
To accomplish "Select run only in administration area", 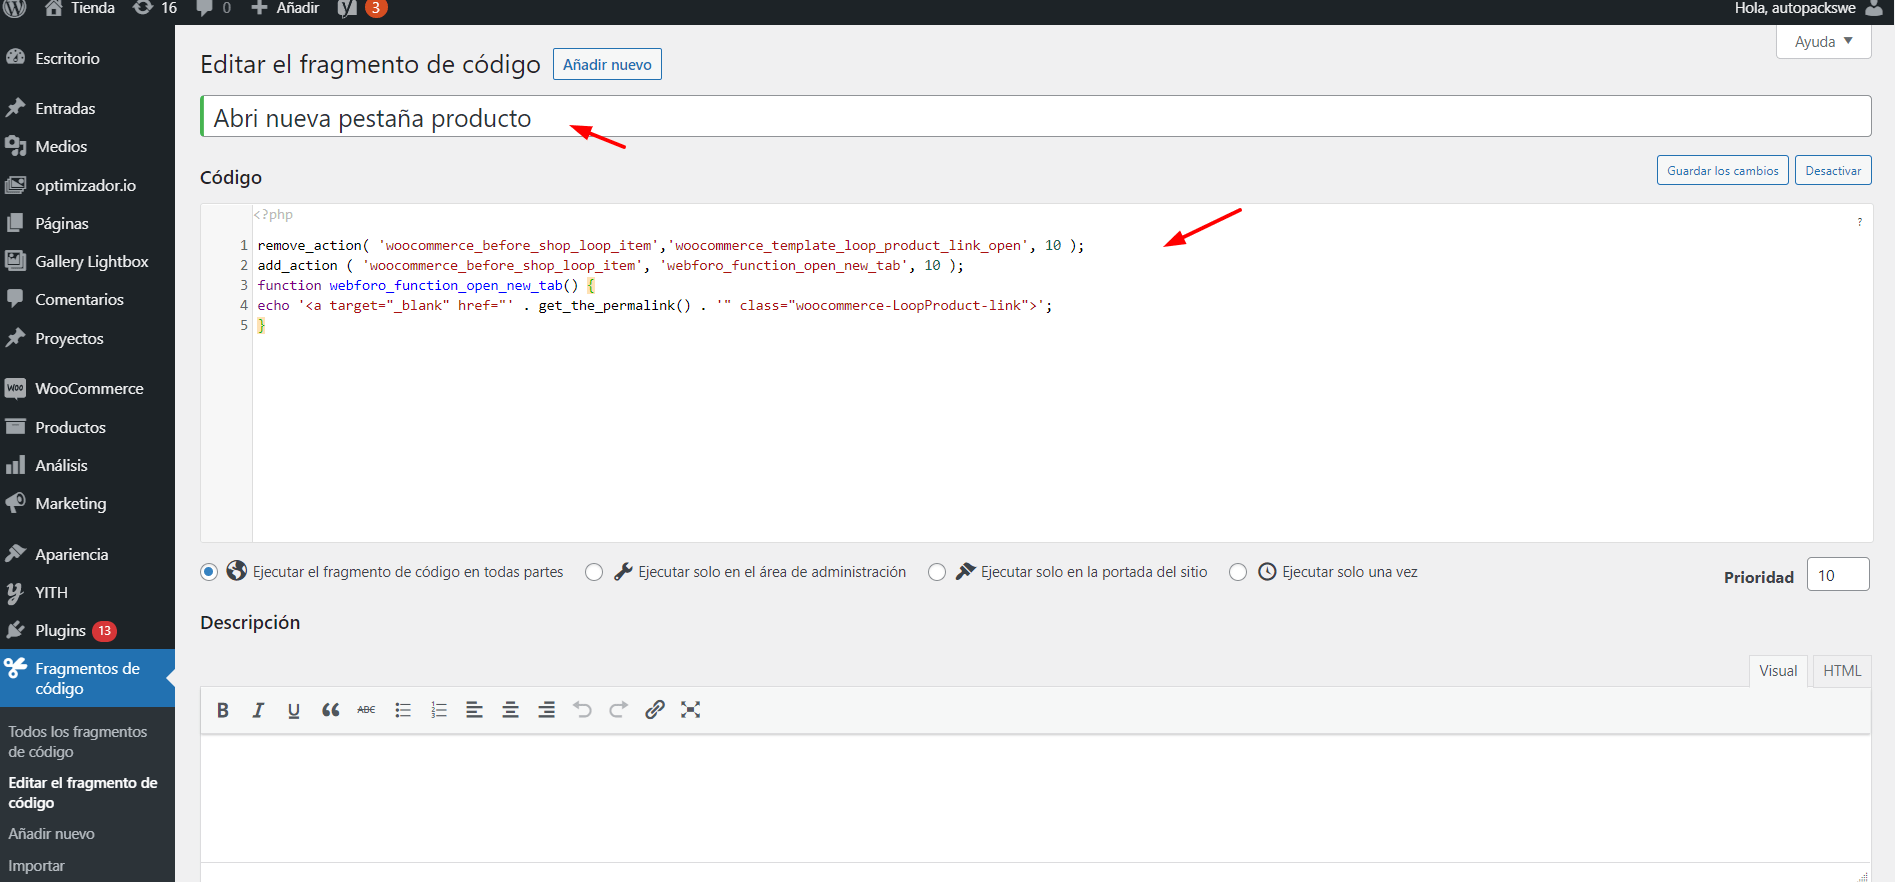I will 594,572.
